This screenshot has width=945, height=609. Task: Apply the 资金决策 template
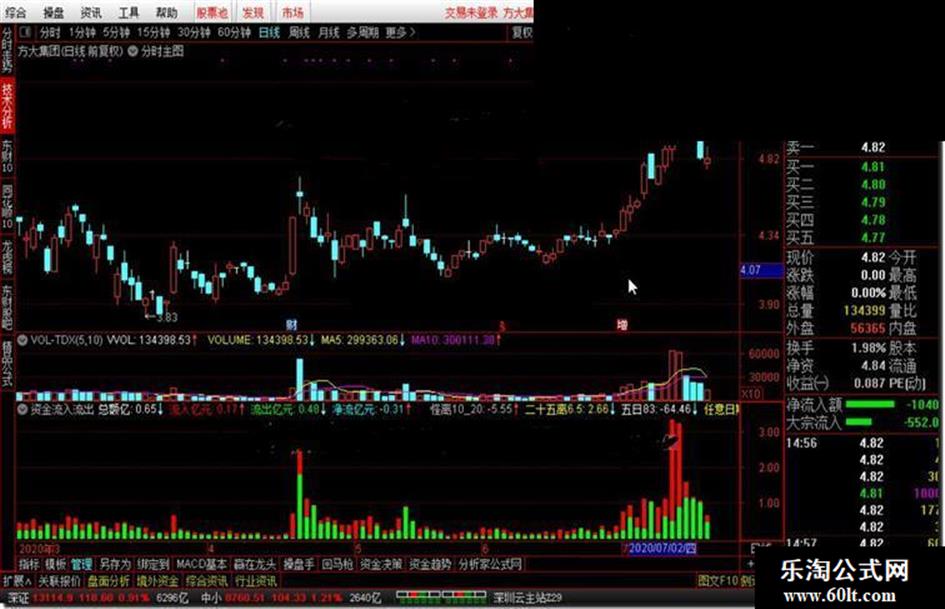point(381,564)
